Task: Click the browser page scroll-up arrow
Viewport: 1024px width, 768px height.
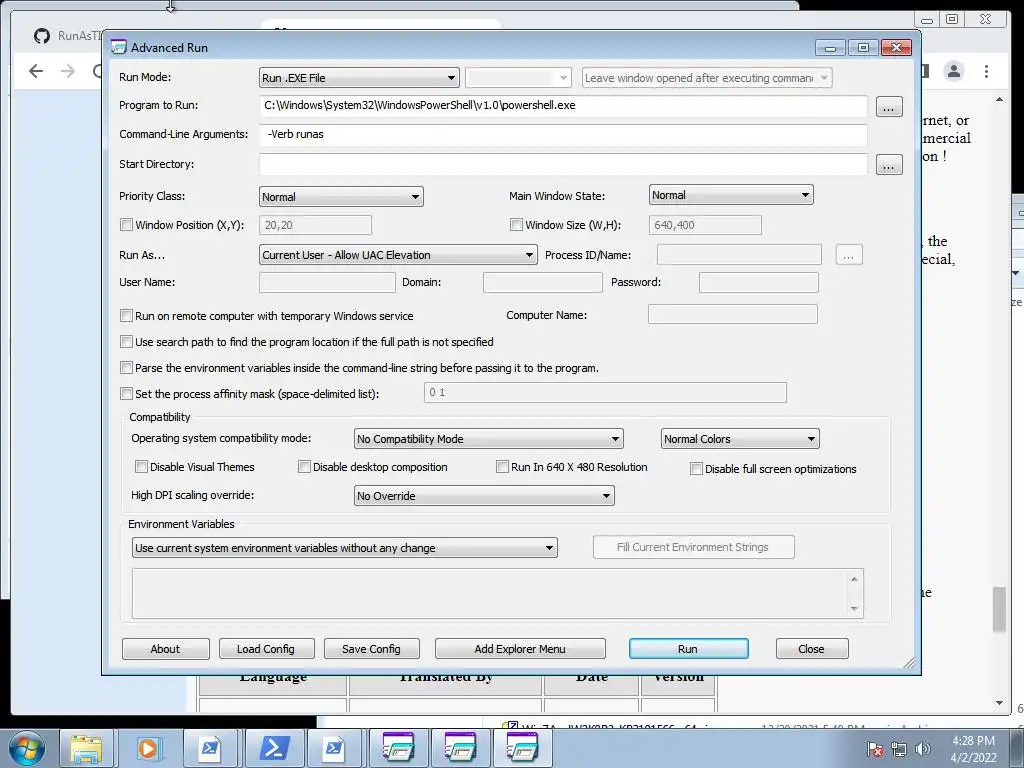Action: coord(999,99)
